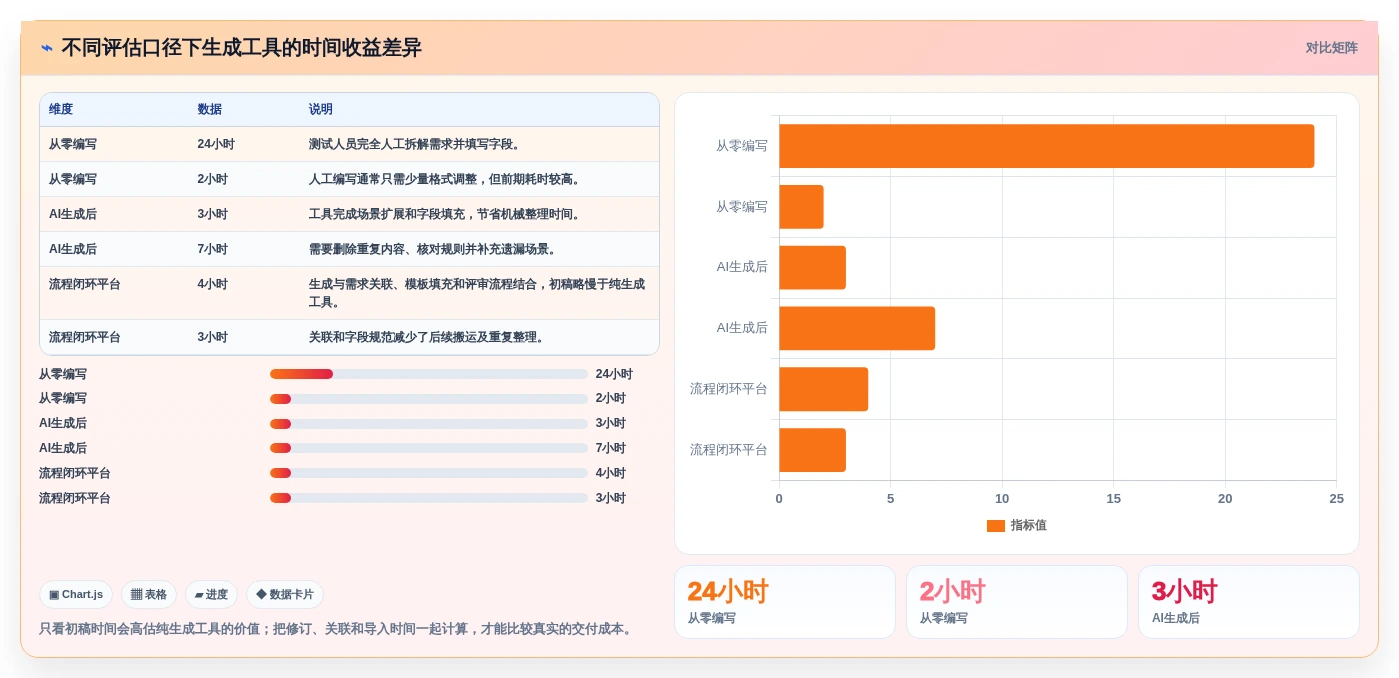Select the table row describing 测试人员完全人工拆解需求
Viewport: 1399px width, 678px height.
tap(349, 144)
